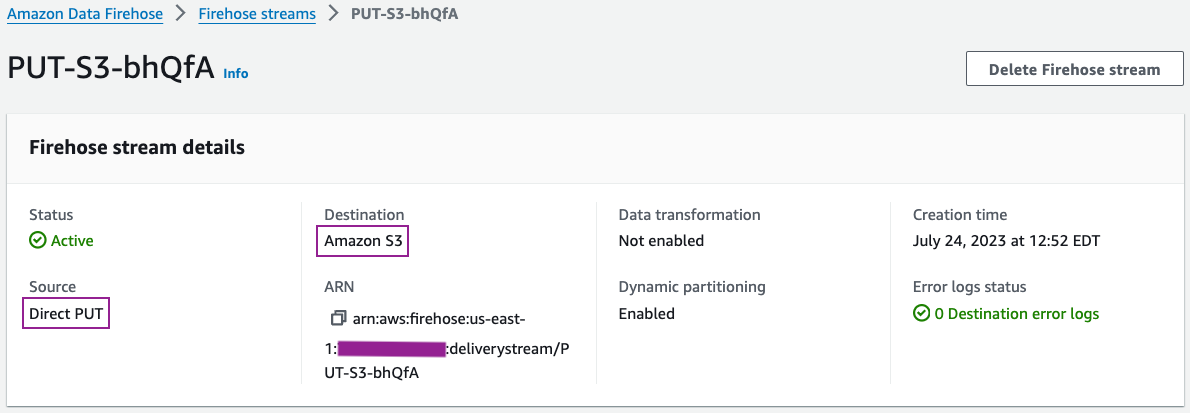Click the Dynamic partitioning Enabled value

click(646, 314)
